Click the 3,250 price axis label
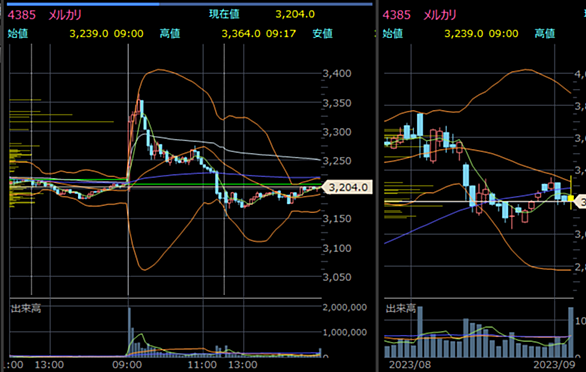The width and height of the screenshot is (586, 372). (337, 161)
